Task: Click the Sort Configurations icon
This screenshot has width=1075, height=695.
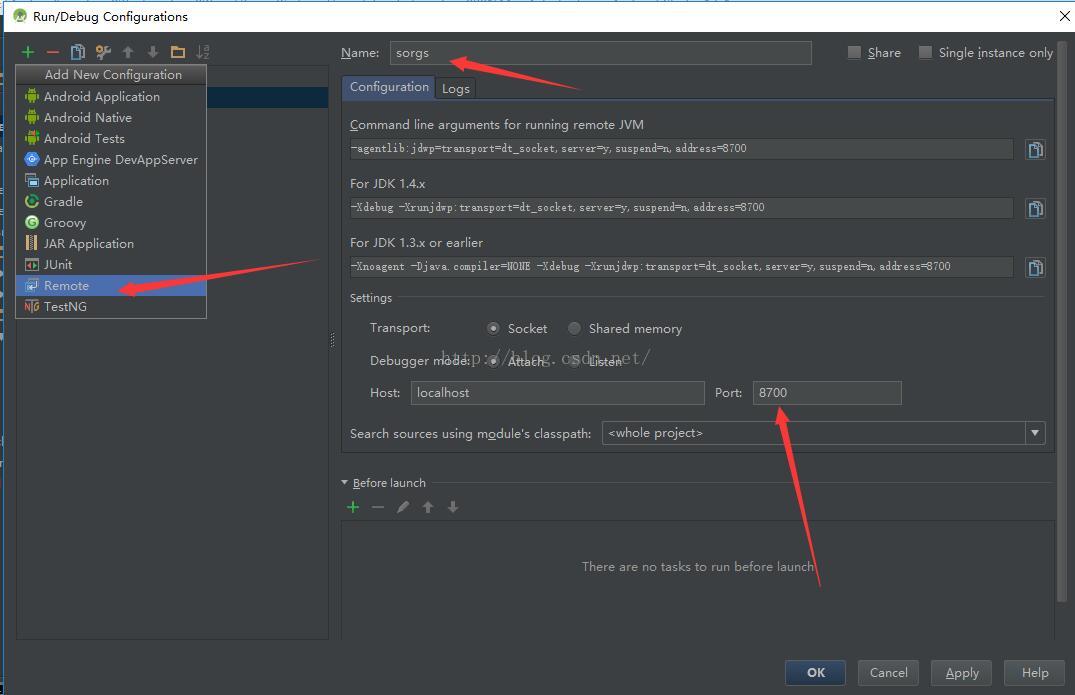Action: click(203, 52)
